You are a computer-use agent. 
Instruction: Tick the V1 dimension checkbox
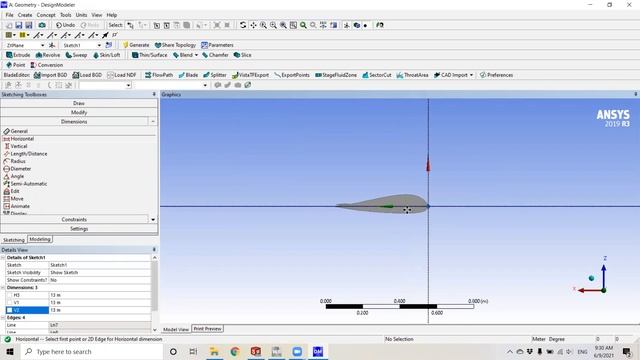click(x=10, y=302)
